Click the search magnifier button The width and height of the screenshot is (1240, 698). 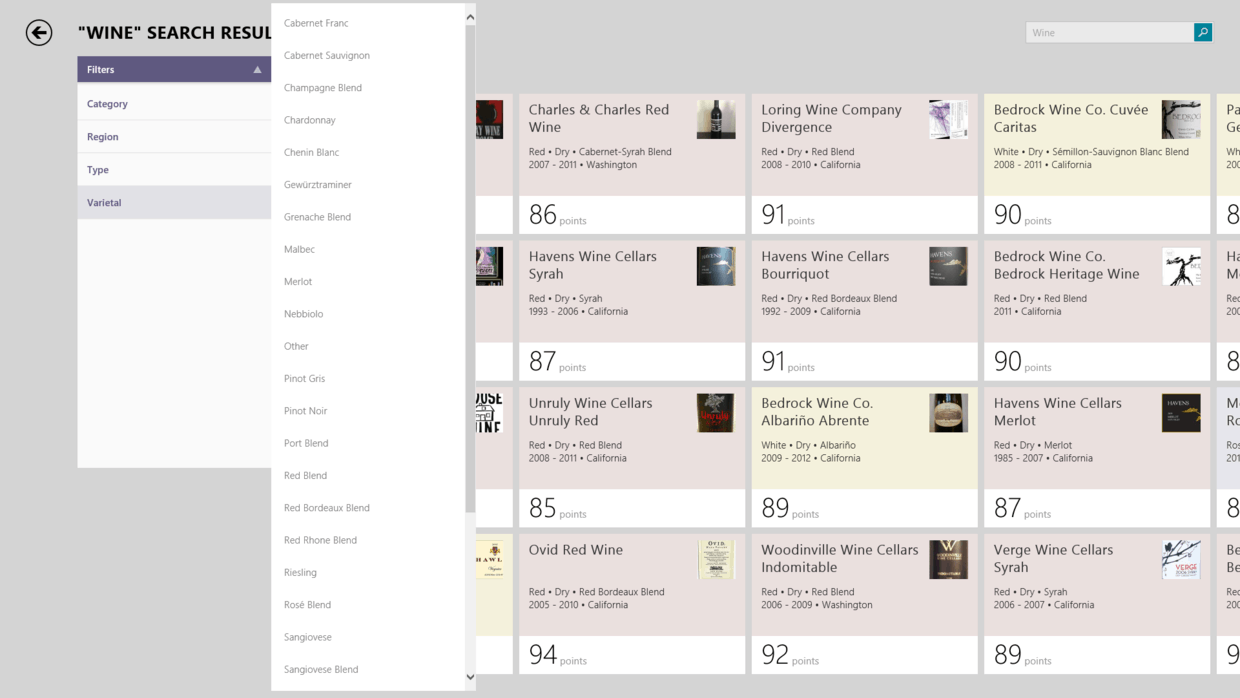(x=1203, y=33)
